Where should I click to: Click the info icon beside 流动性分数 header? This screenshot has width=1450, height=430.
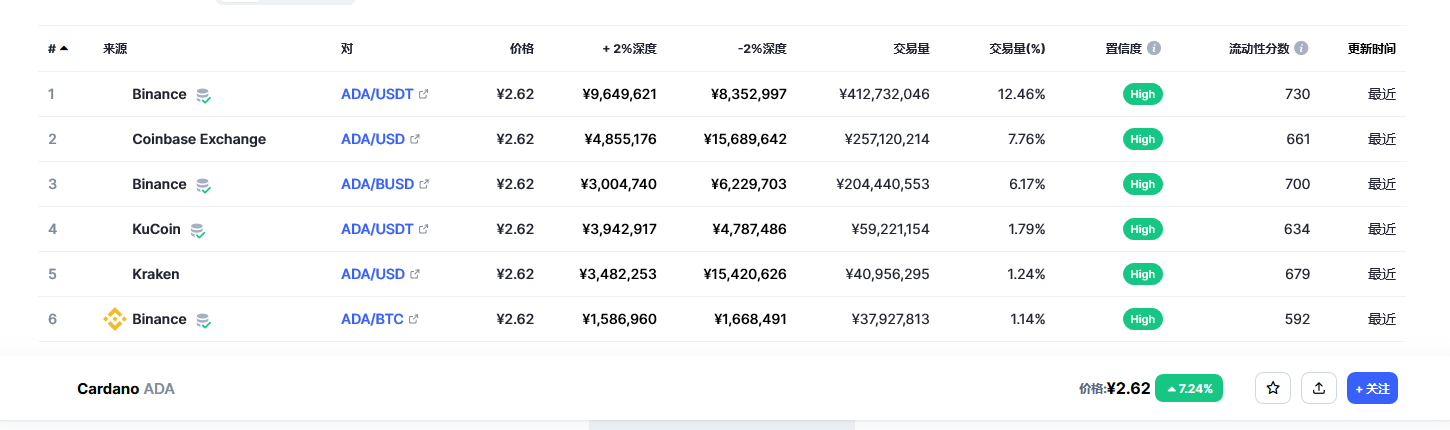click(x=1301, y=48)
